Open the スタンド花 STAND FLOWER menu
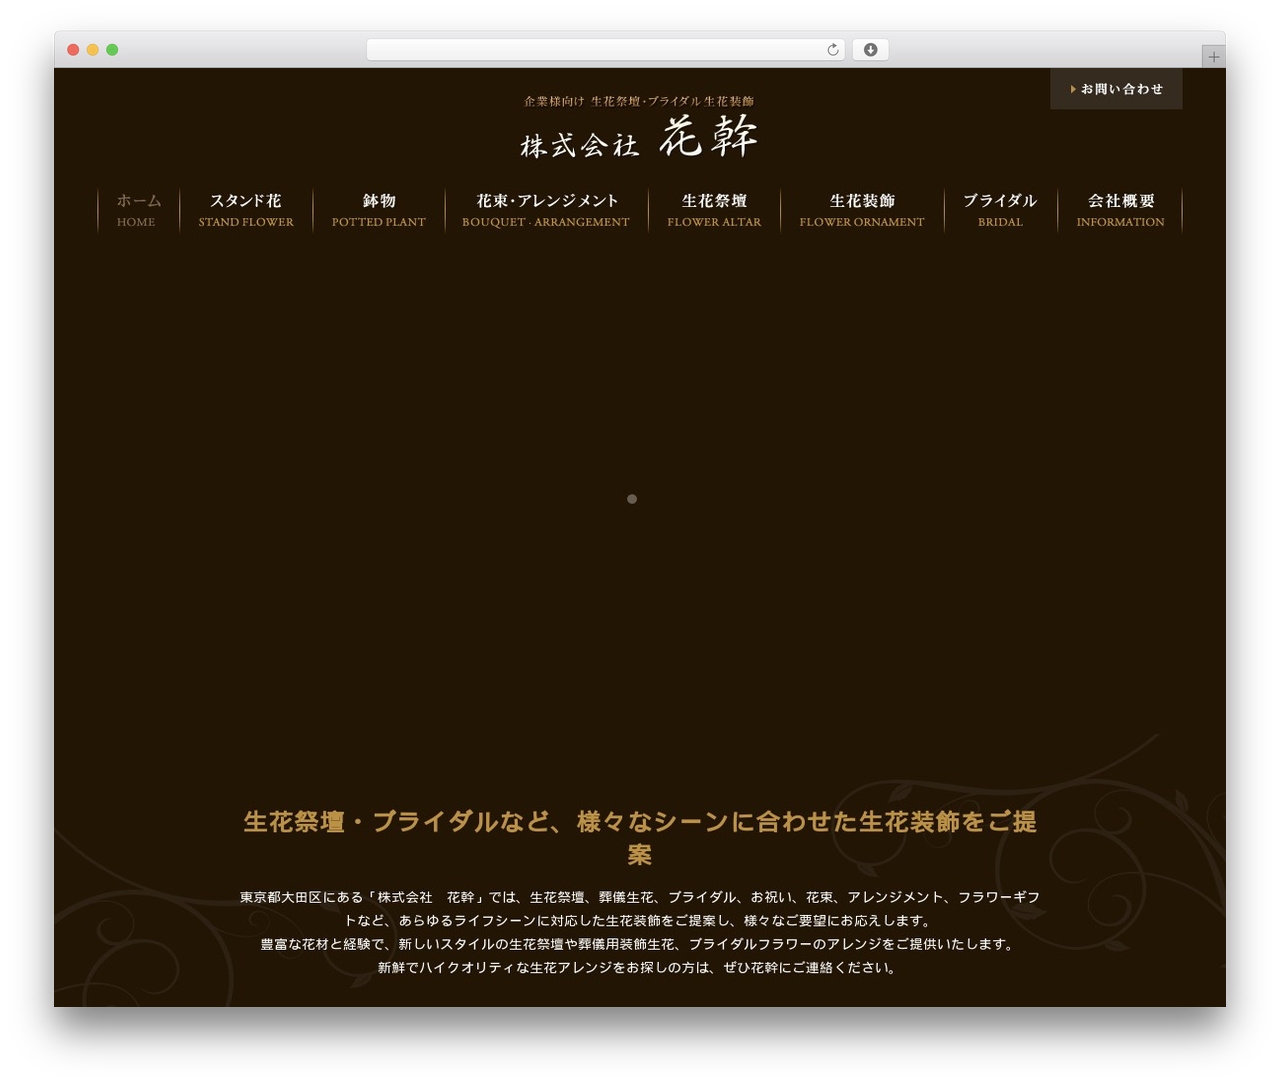This screenshot has height=1084, width=1280. (x=246, y=210)
